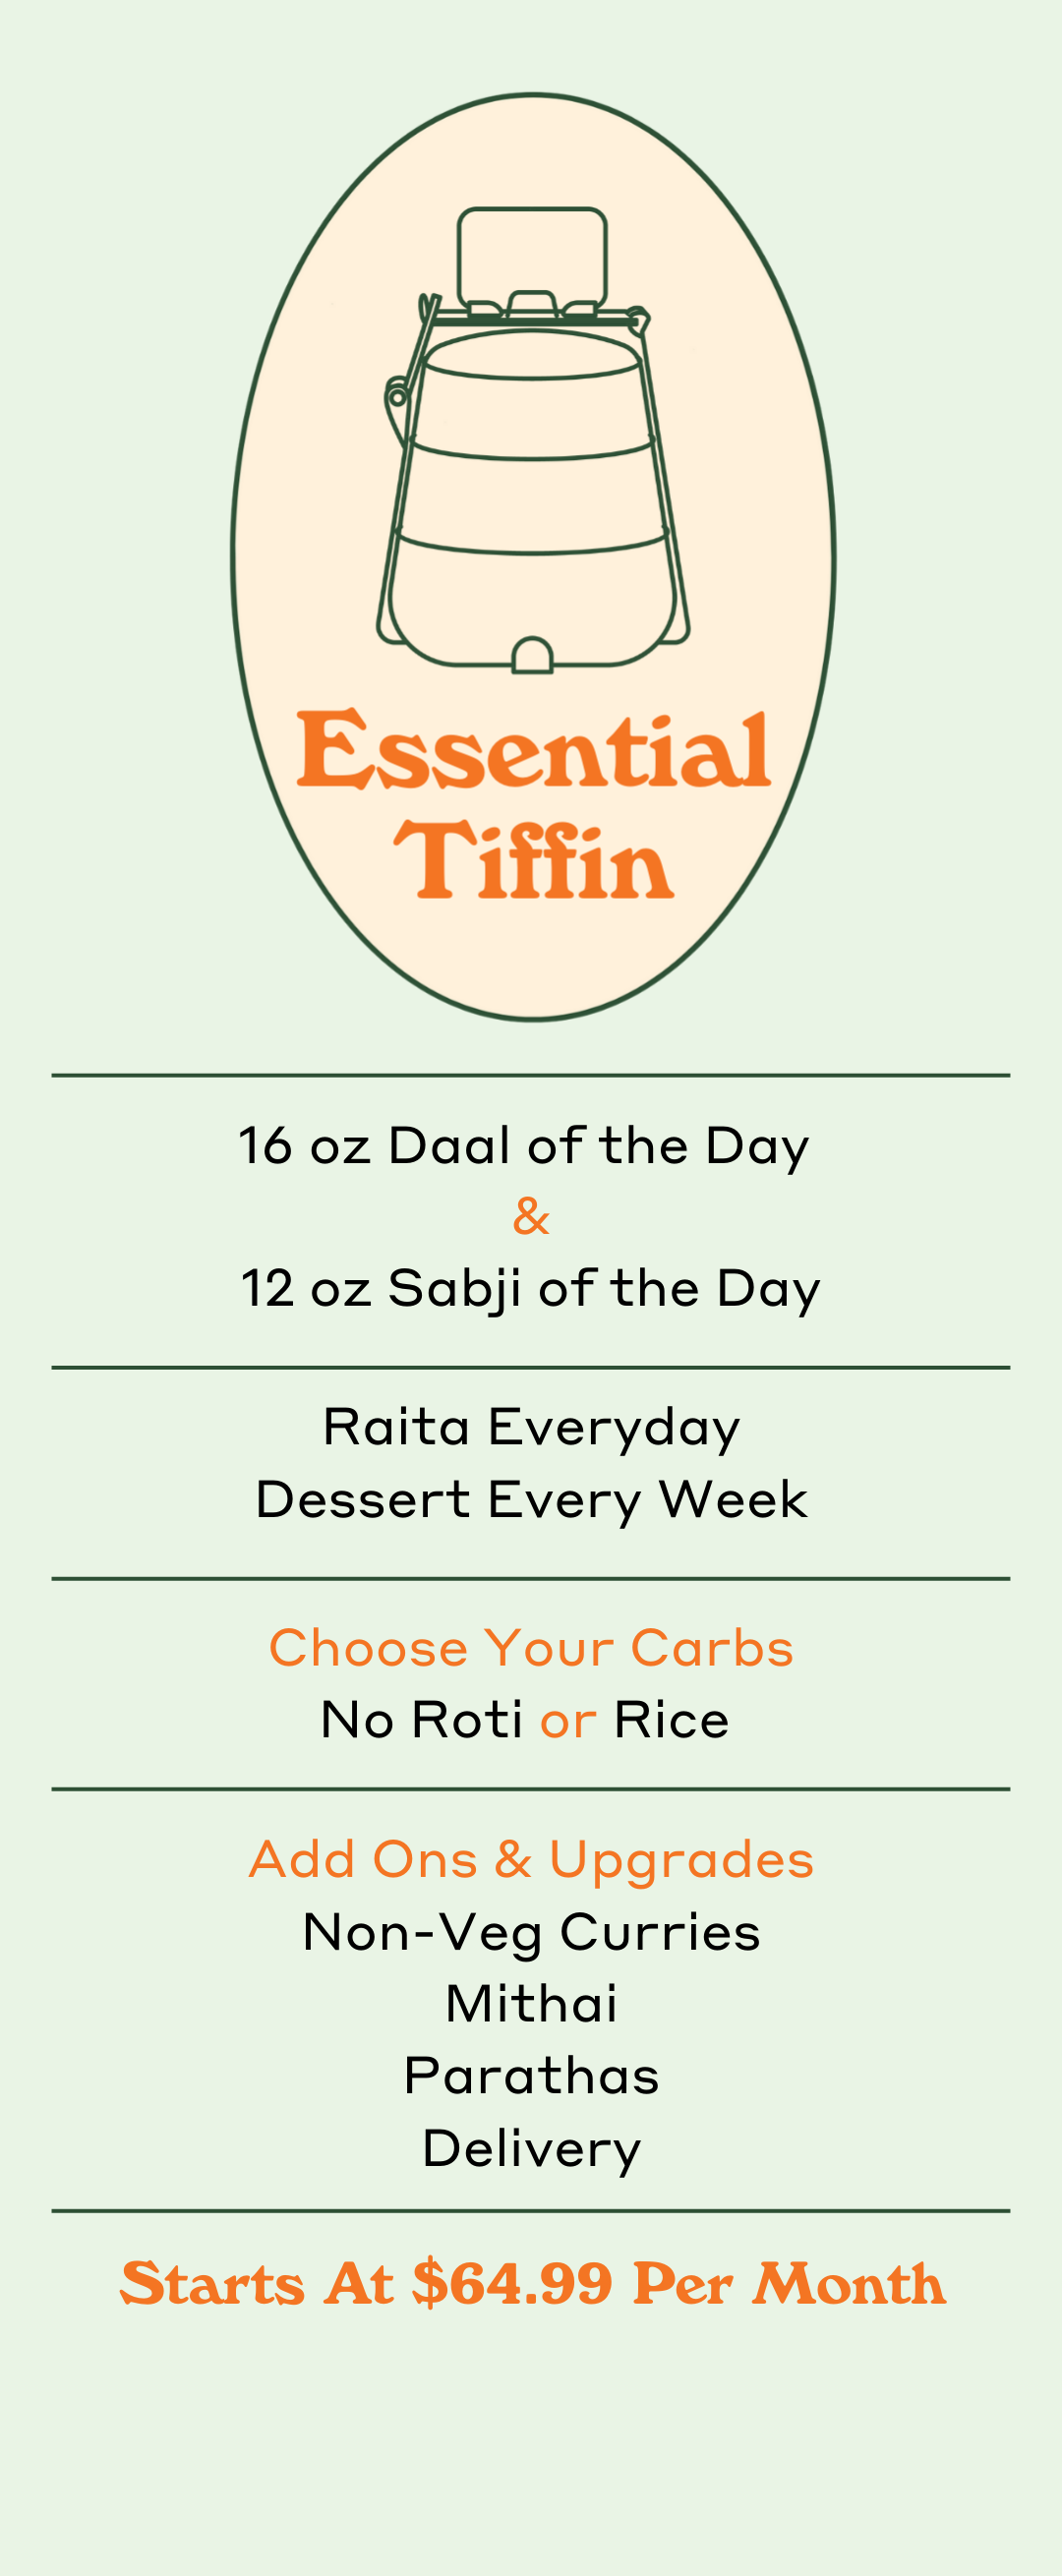Click the tiffin carrier illustration
The width and height of the screenshot is (1062, 2576).
pos(533,440)
